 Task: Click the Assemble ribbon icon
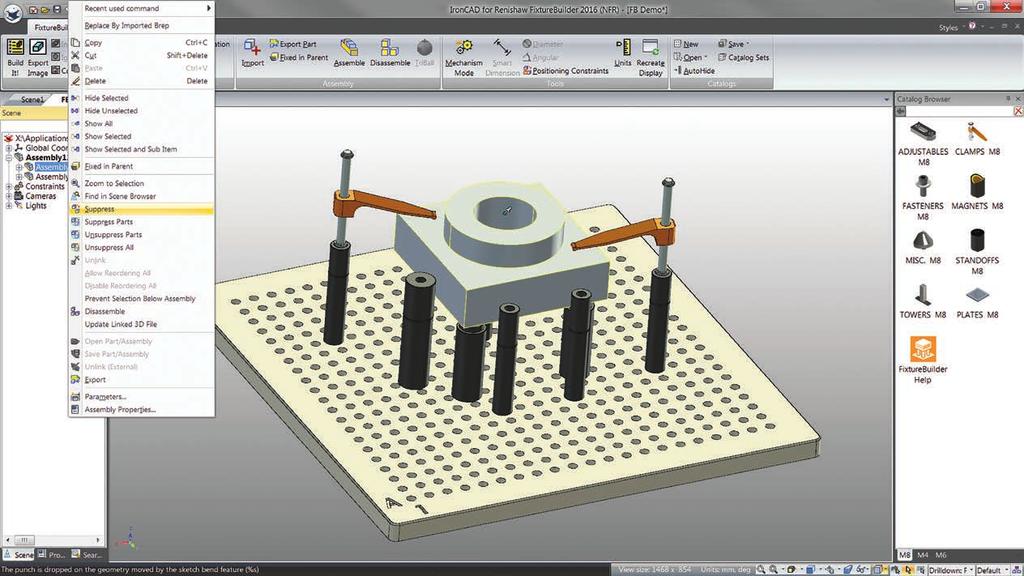pyautogui.click(x=349, y=53)
